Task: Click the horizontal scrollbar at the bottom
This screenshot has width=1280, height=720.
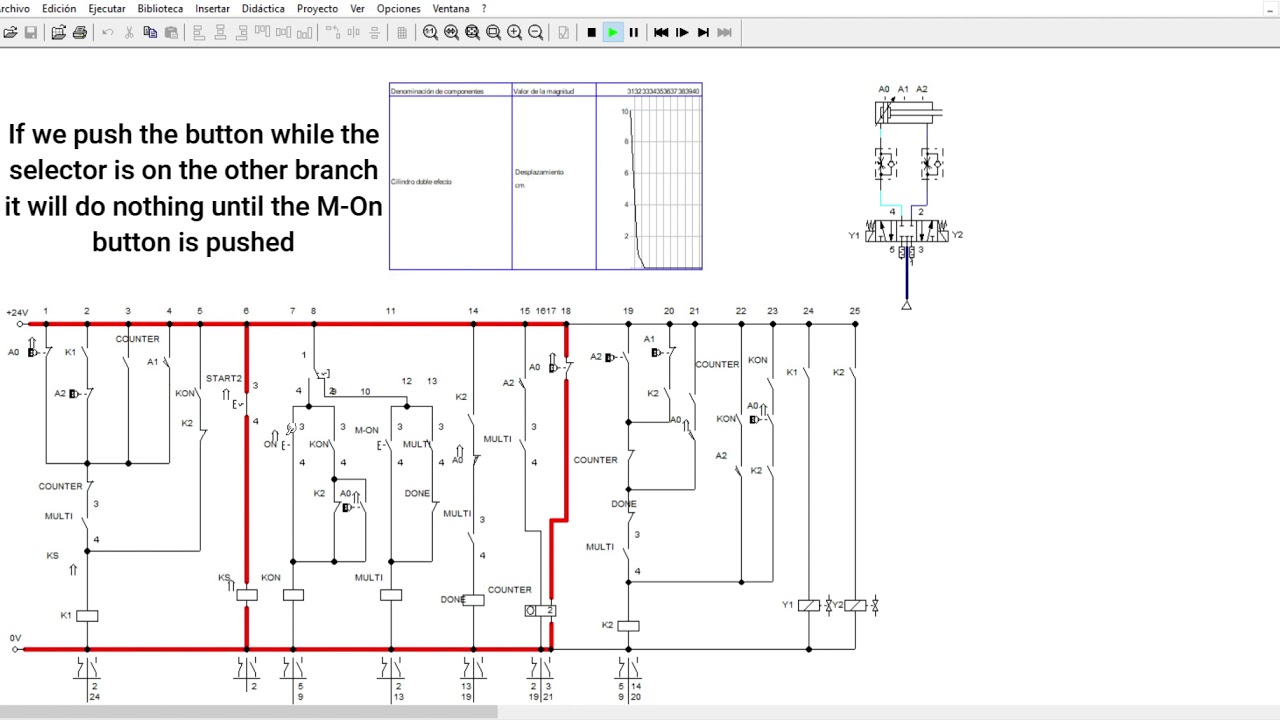Action: point(248,712)
